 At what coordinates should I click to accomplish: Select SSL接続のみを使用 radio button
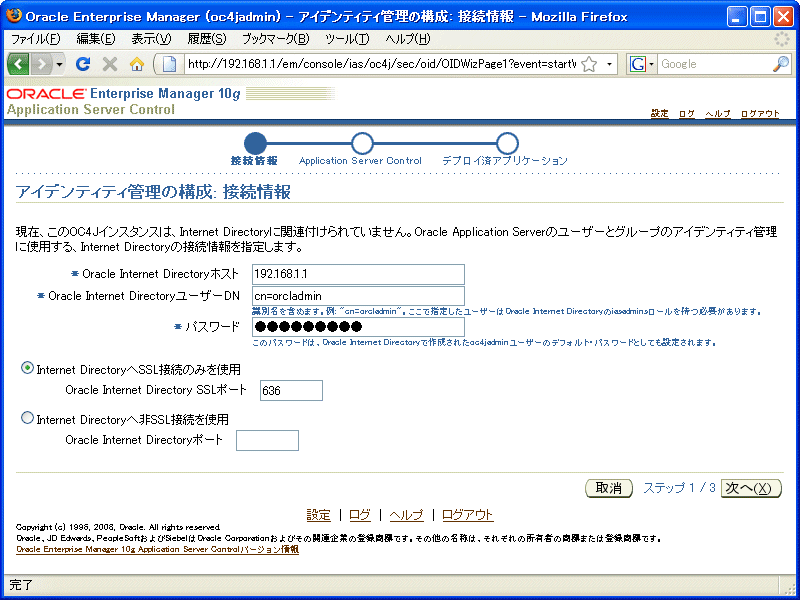pyautogui.click(x=27, y=368)
